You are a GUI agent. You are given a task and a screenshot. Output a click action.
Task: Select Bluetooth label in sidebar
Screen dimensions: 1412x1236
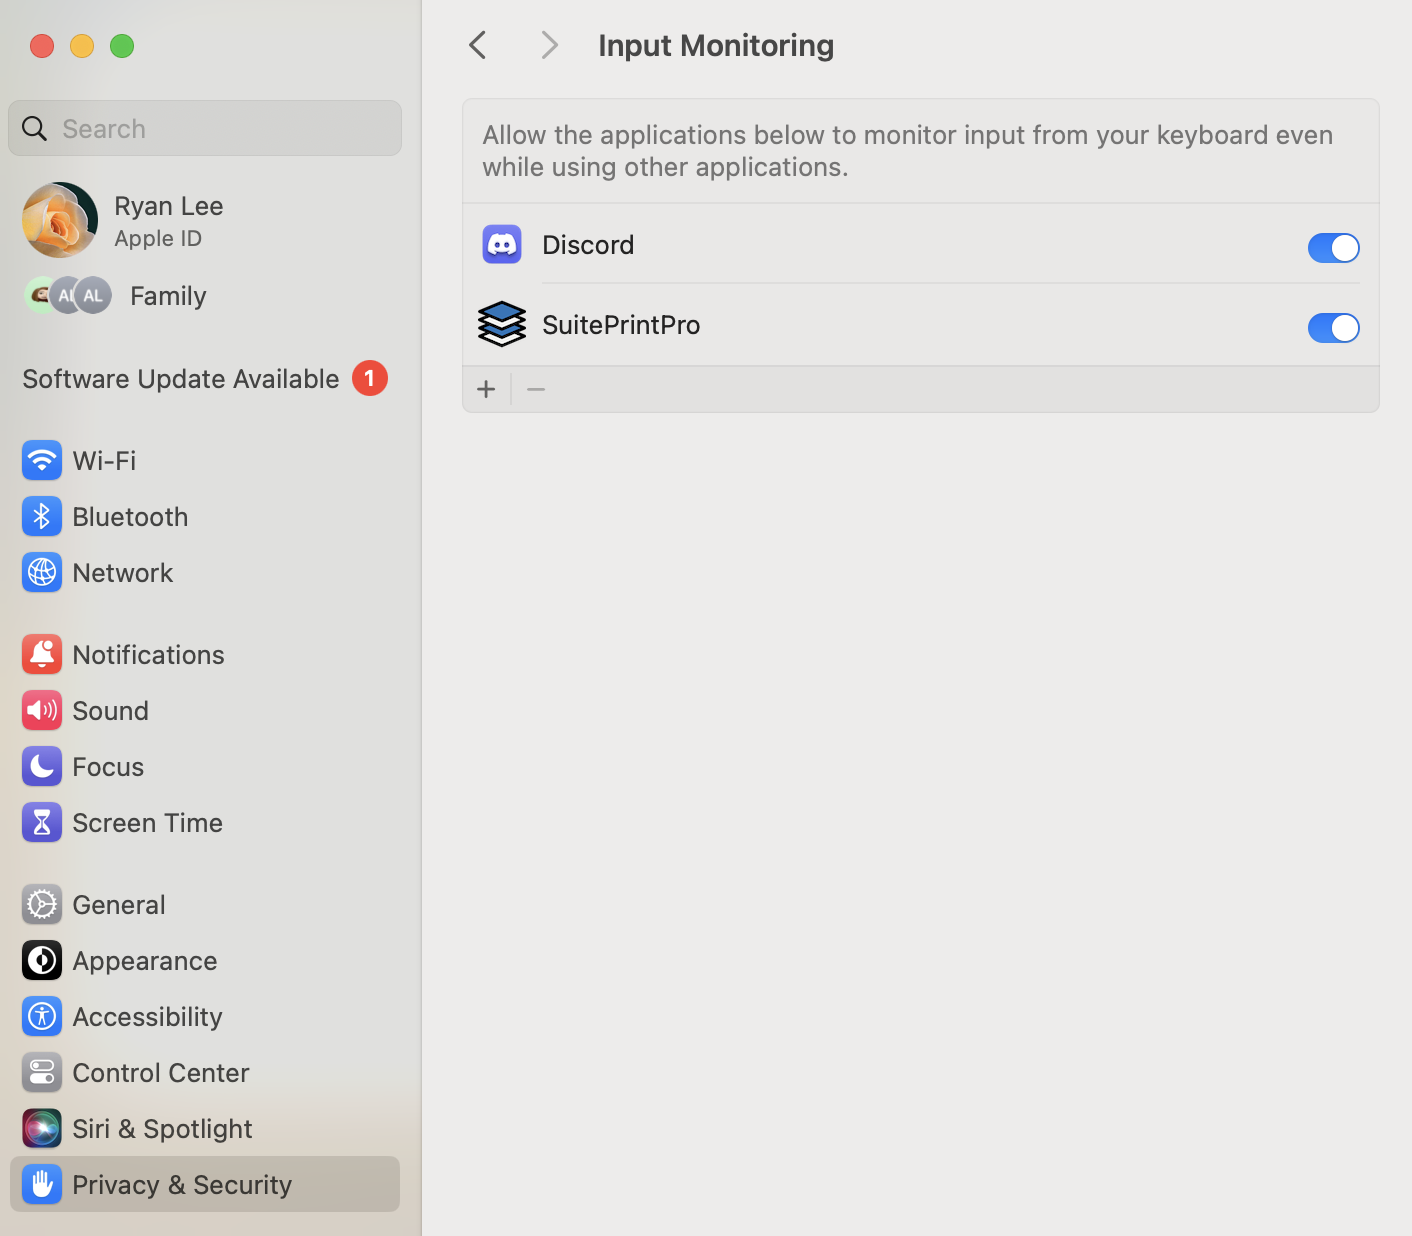[x=130, y=516]
